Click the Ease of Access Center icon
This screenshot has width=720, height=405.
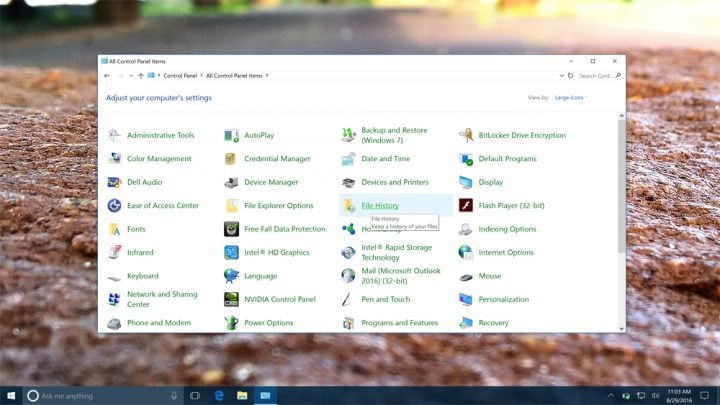coord(114,206)
